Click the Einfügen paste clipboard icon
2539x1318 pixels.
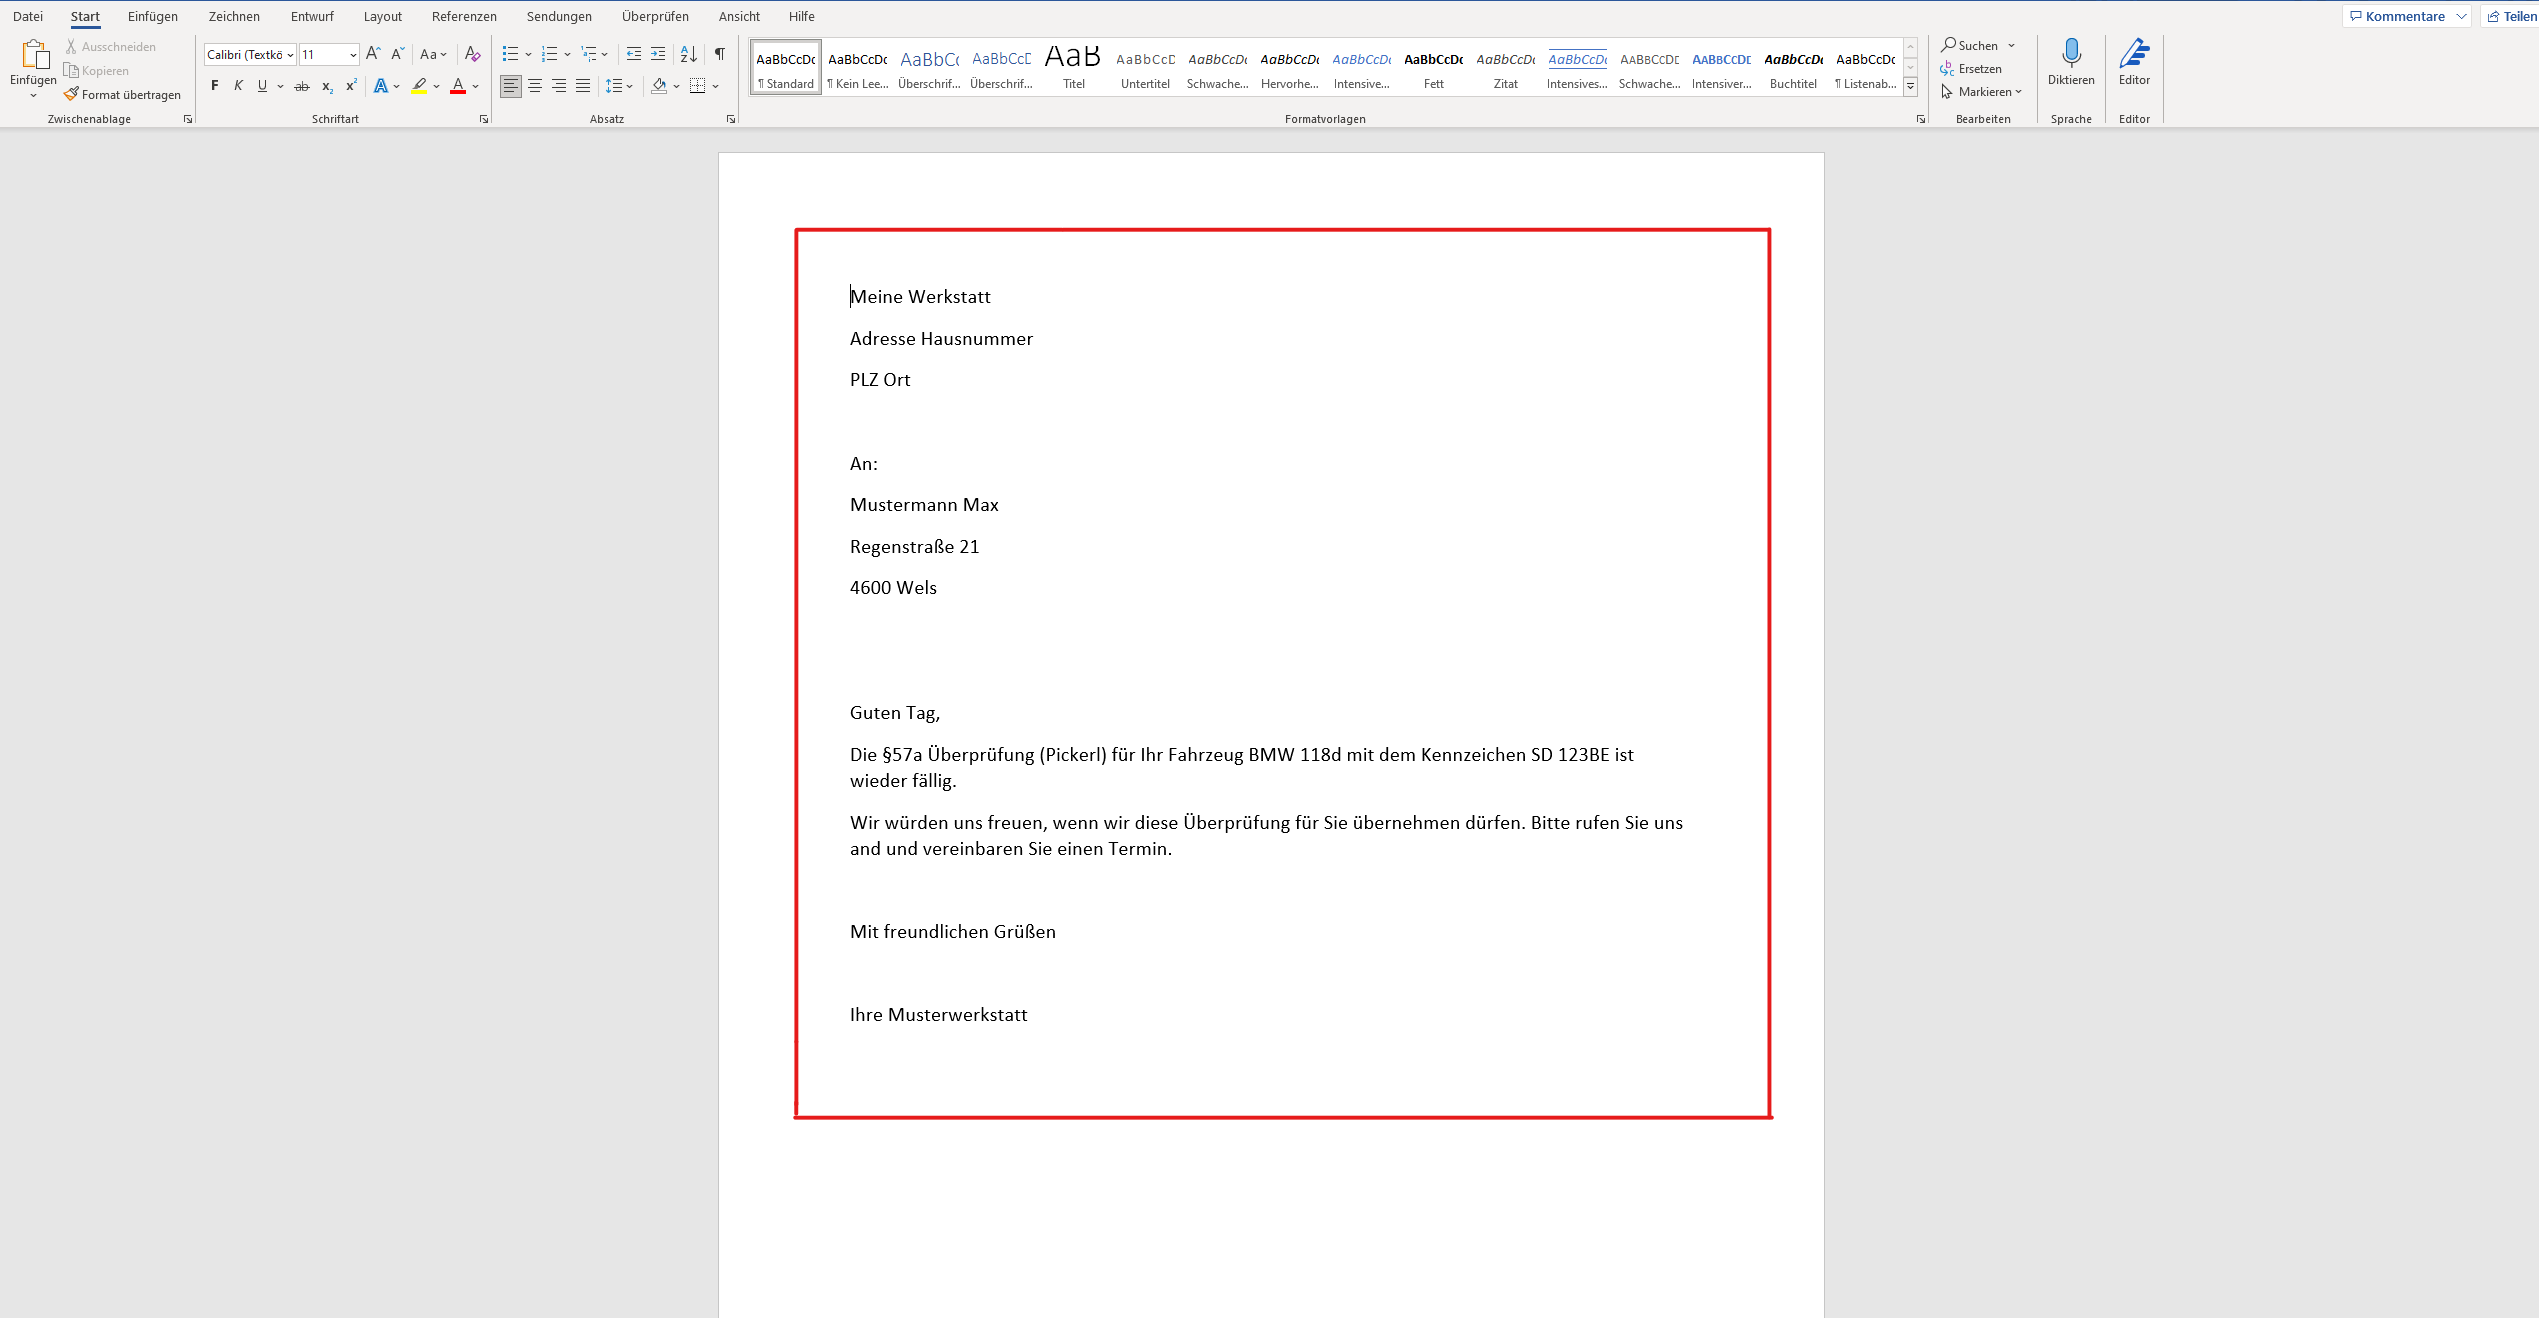(x=34, y=56)
